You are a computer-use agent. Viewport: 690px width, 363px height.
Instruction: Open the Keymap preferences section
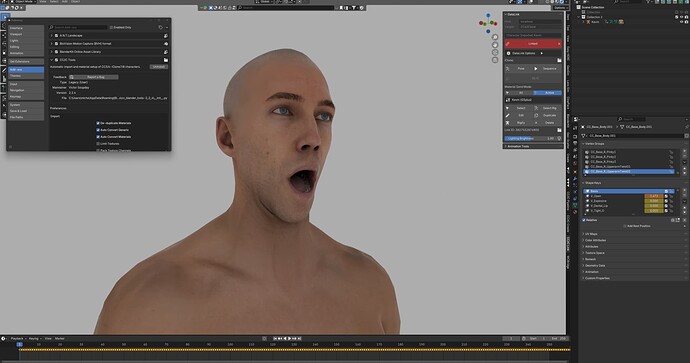click(x=26, y=96)
